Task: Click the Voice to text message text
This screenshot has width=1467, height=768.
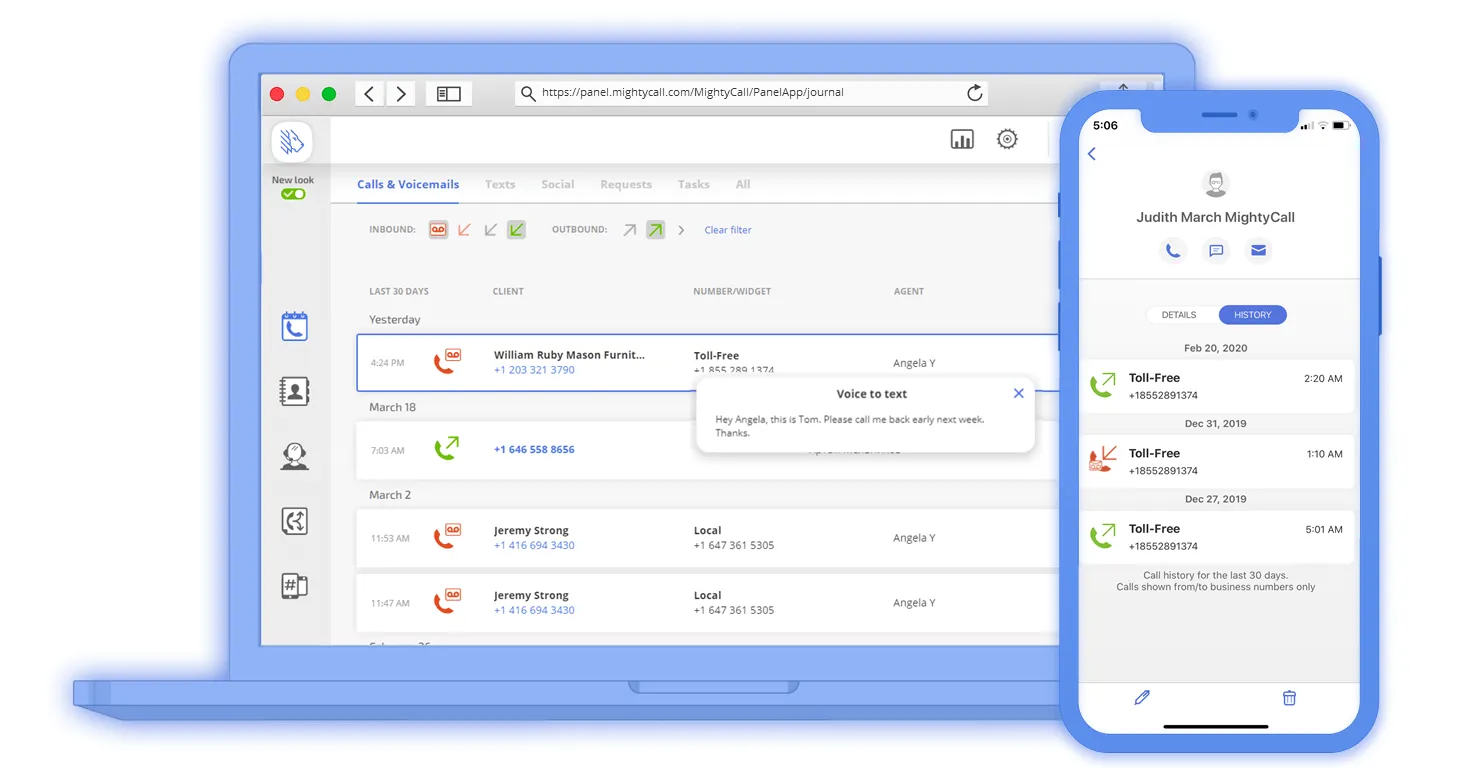Action: tap(850, 426)
